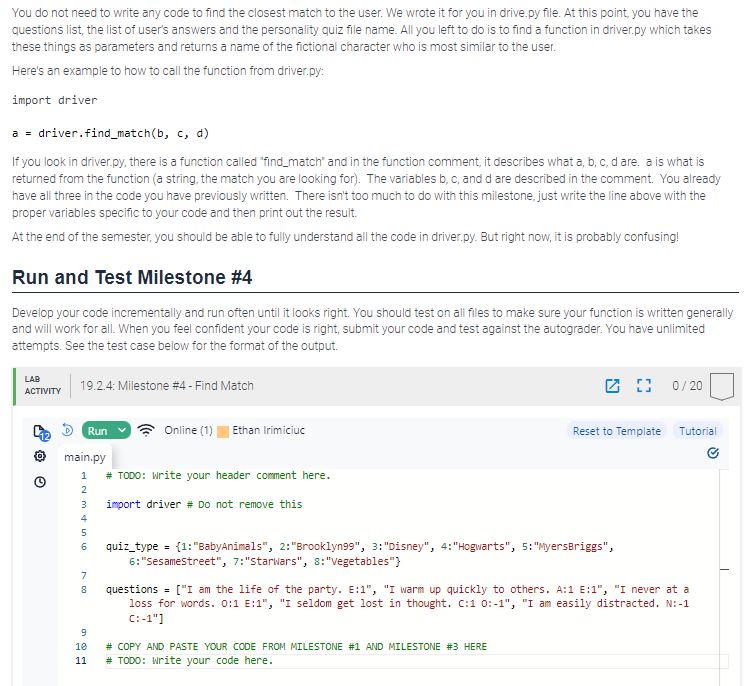Click the 19.2.4: Milestone #4 - Find Match title
747x686 pixels.
167,386
